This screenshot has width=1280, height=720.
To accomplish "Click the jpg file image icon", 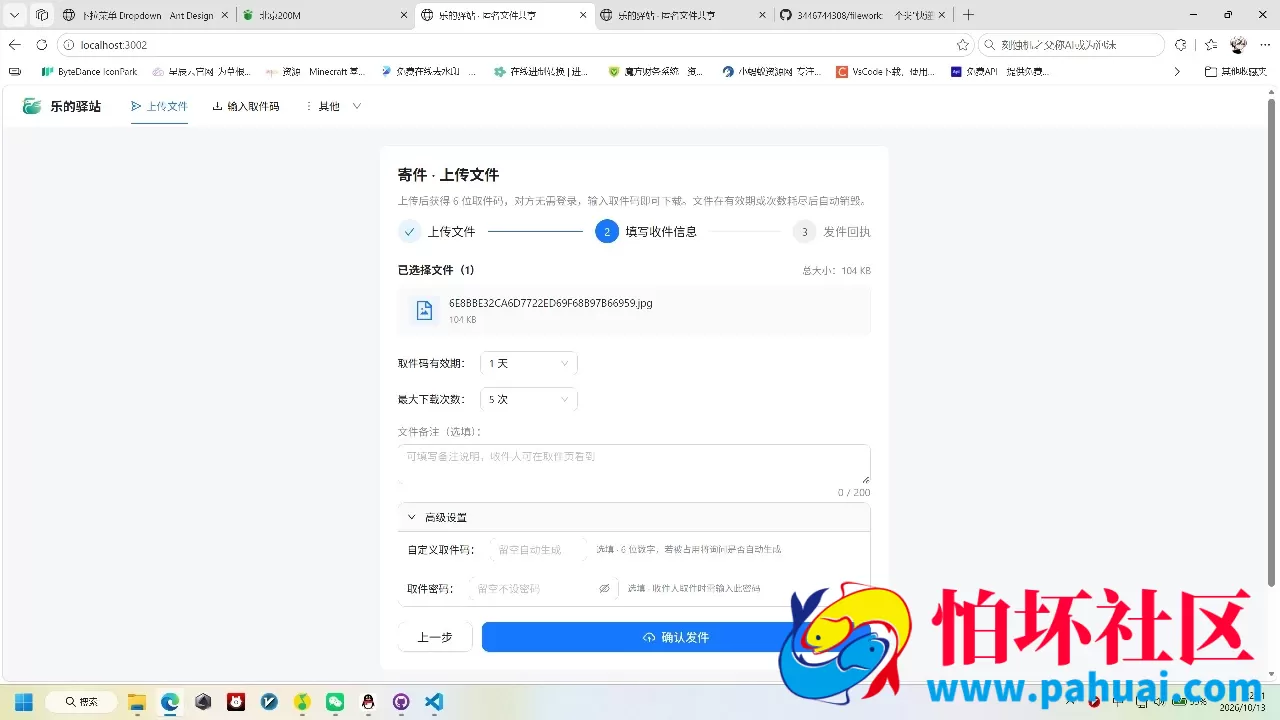I will pyautogui.click(x=424, y=310).
